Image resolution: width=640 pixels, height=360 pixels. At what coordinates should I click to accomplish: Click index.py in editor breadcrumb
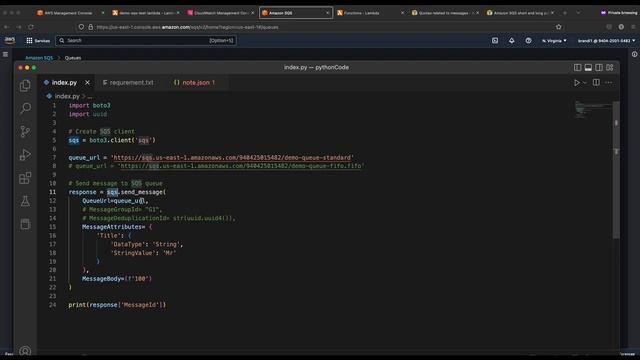(x=67, y=96)
